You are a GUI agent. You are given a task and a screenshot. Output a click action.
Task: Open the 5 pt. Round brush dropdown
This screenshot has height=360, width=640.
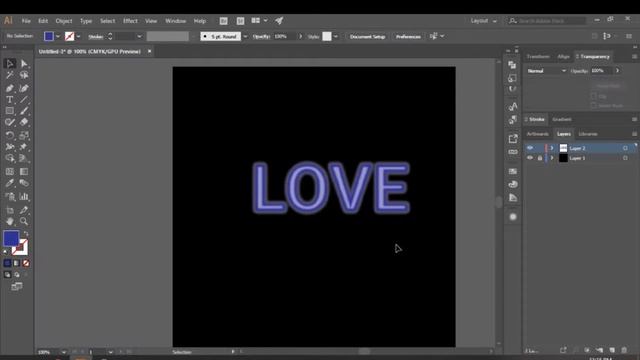245,36
